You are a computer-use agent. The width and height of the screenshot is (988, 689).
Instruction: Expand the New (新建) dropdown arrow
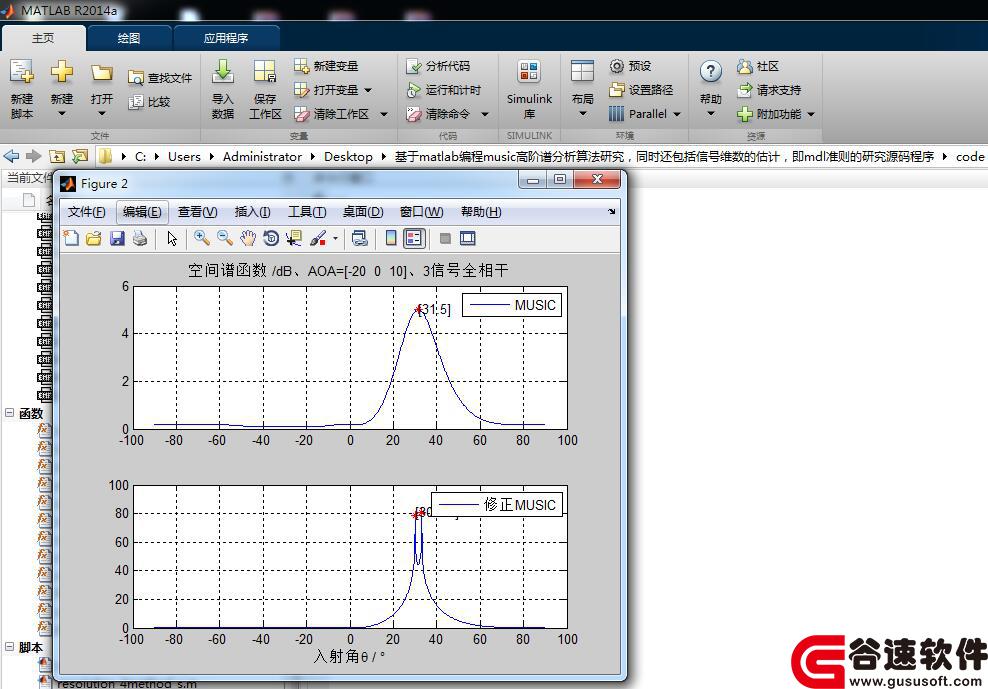point(62,114)
